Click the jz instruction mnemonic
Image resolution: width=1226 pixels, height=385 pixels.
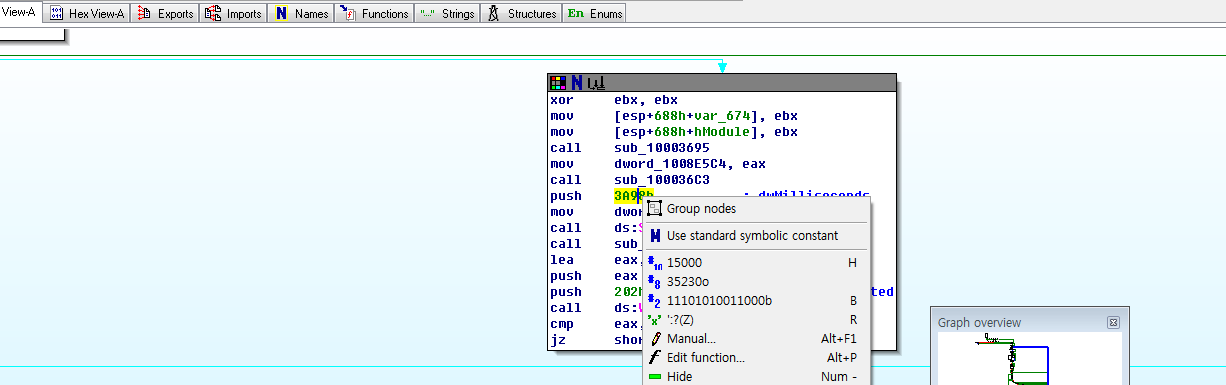click(557, 340)
